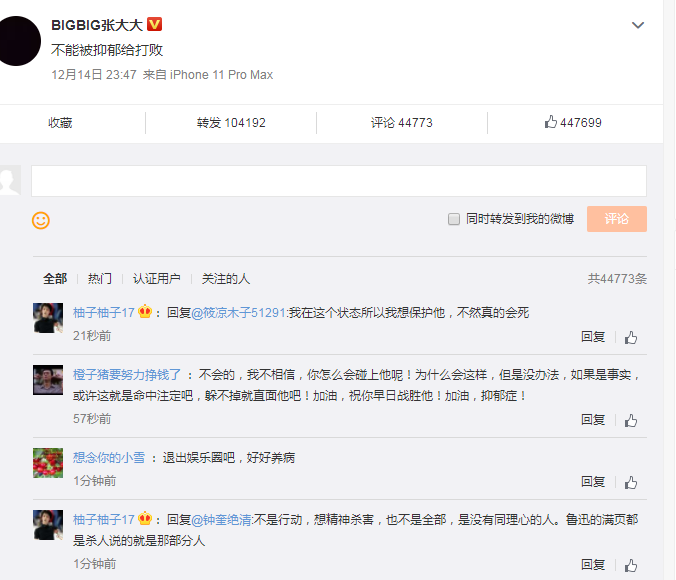Like the 57秒前 comment thumbs-up
The image size is (676, 580).
click(631, 420)
